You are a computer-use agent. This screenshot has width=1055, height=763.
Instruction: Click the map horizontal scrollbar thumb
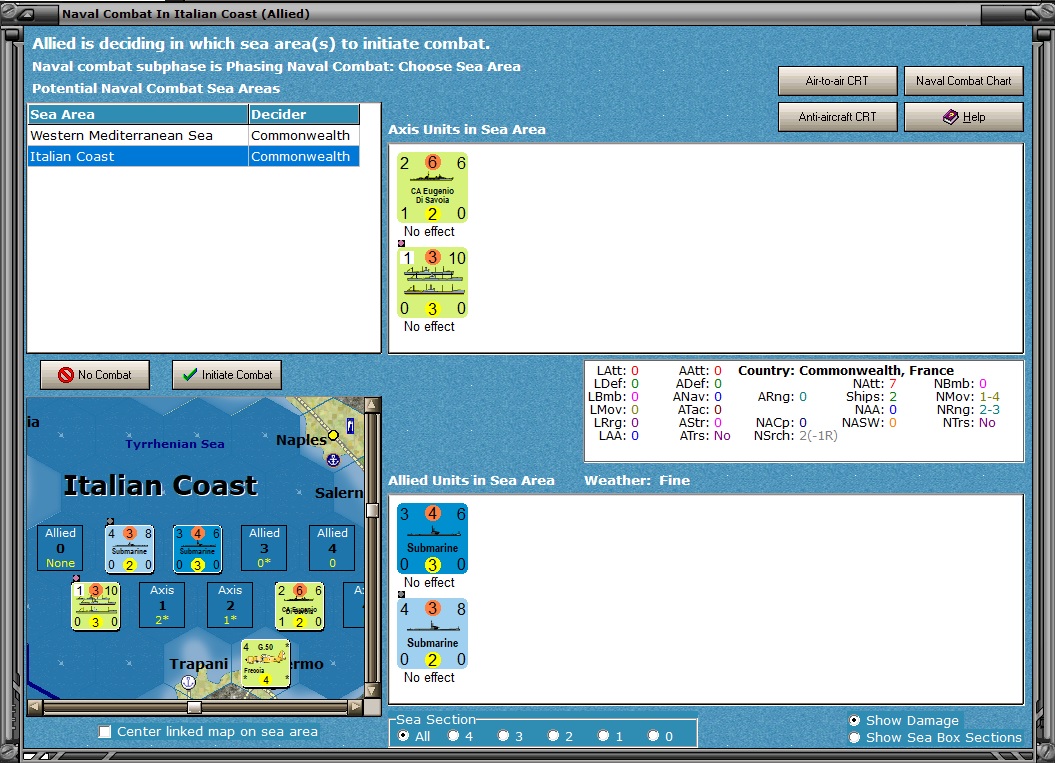click(x=194, y=706)
